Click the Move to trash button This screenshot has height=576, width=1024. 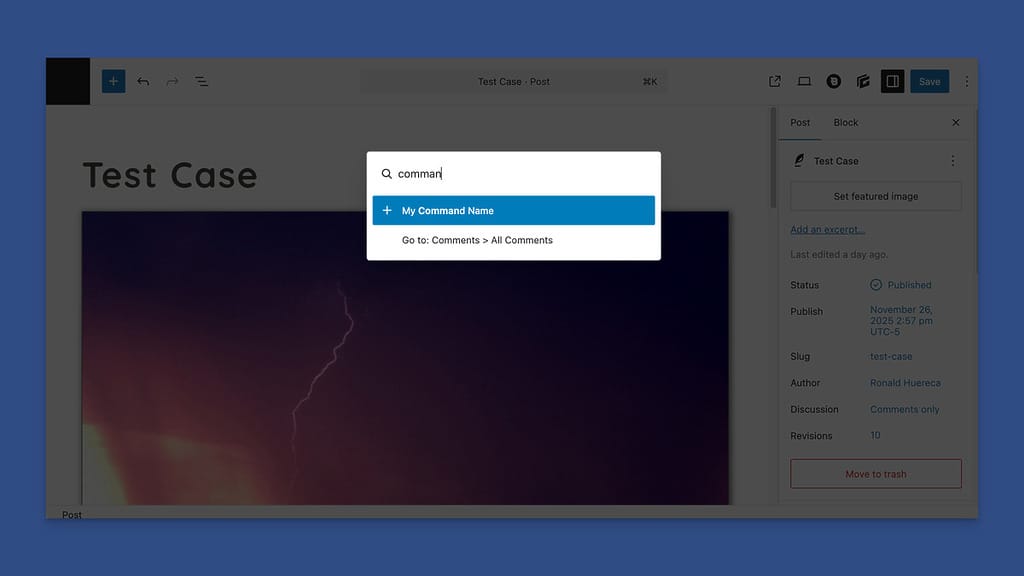875,474
